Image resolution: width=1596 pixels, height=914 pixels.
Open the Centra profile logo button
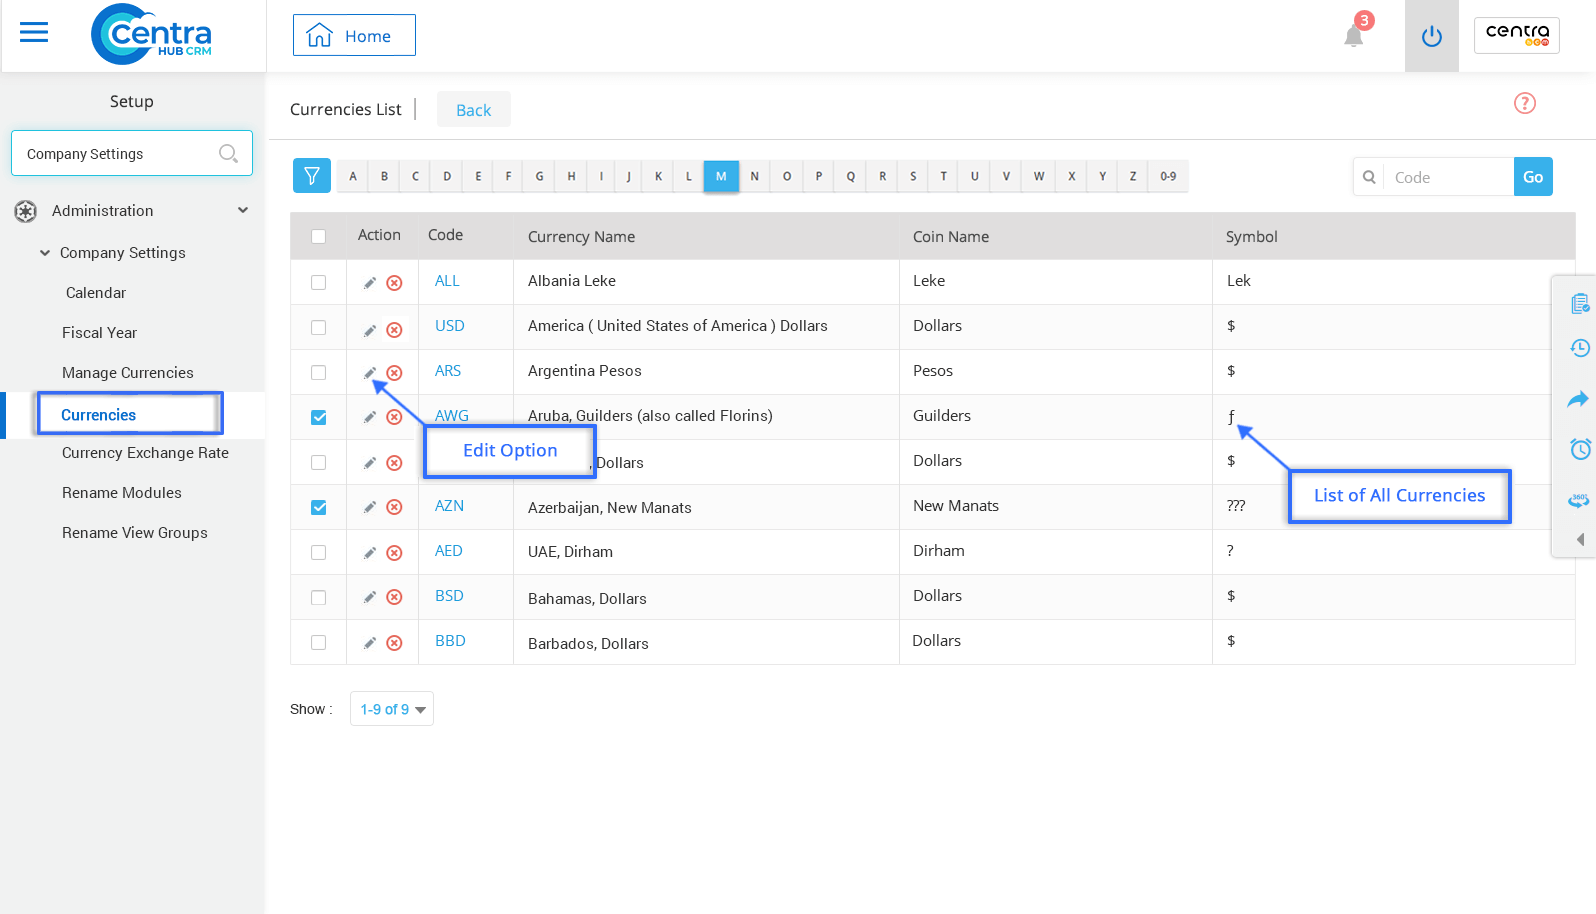(1517, 35)
